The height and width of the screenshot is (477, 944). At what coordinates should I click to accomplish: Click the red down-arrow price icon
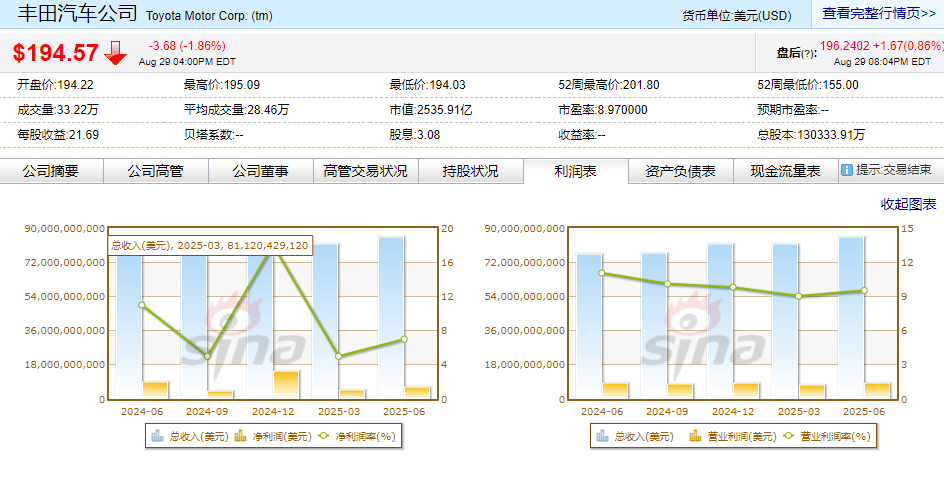116,52
